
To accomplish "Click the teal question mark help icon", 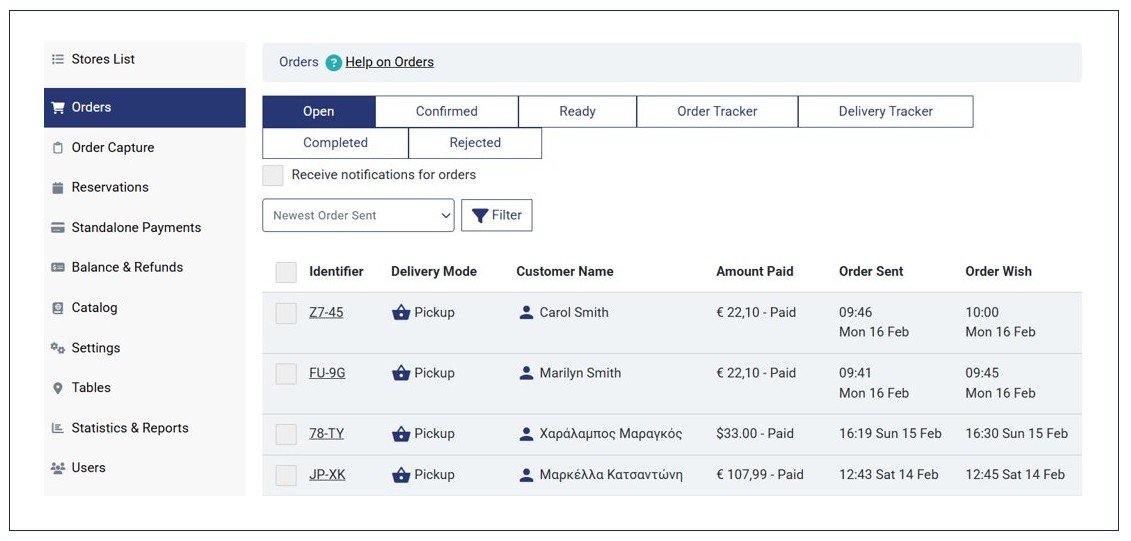I will point(333,63).
